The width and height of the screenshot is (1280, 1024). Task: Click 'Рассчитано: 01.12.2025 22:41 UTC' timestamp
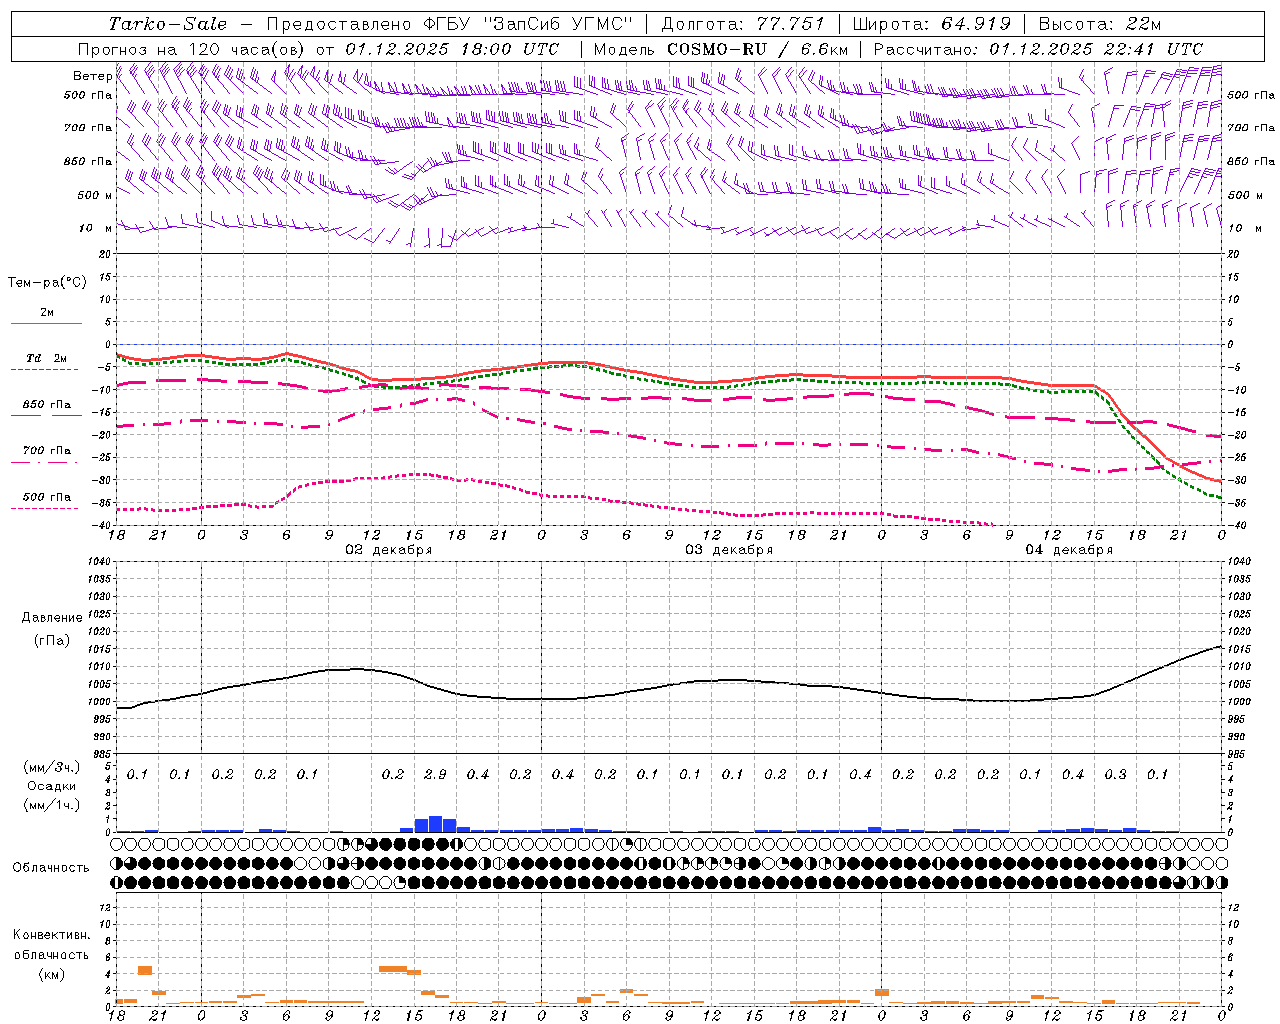pyautogui.click(x=1038, y=49)
